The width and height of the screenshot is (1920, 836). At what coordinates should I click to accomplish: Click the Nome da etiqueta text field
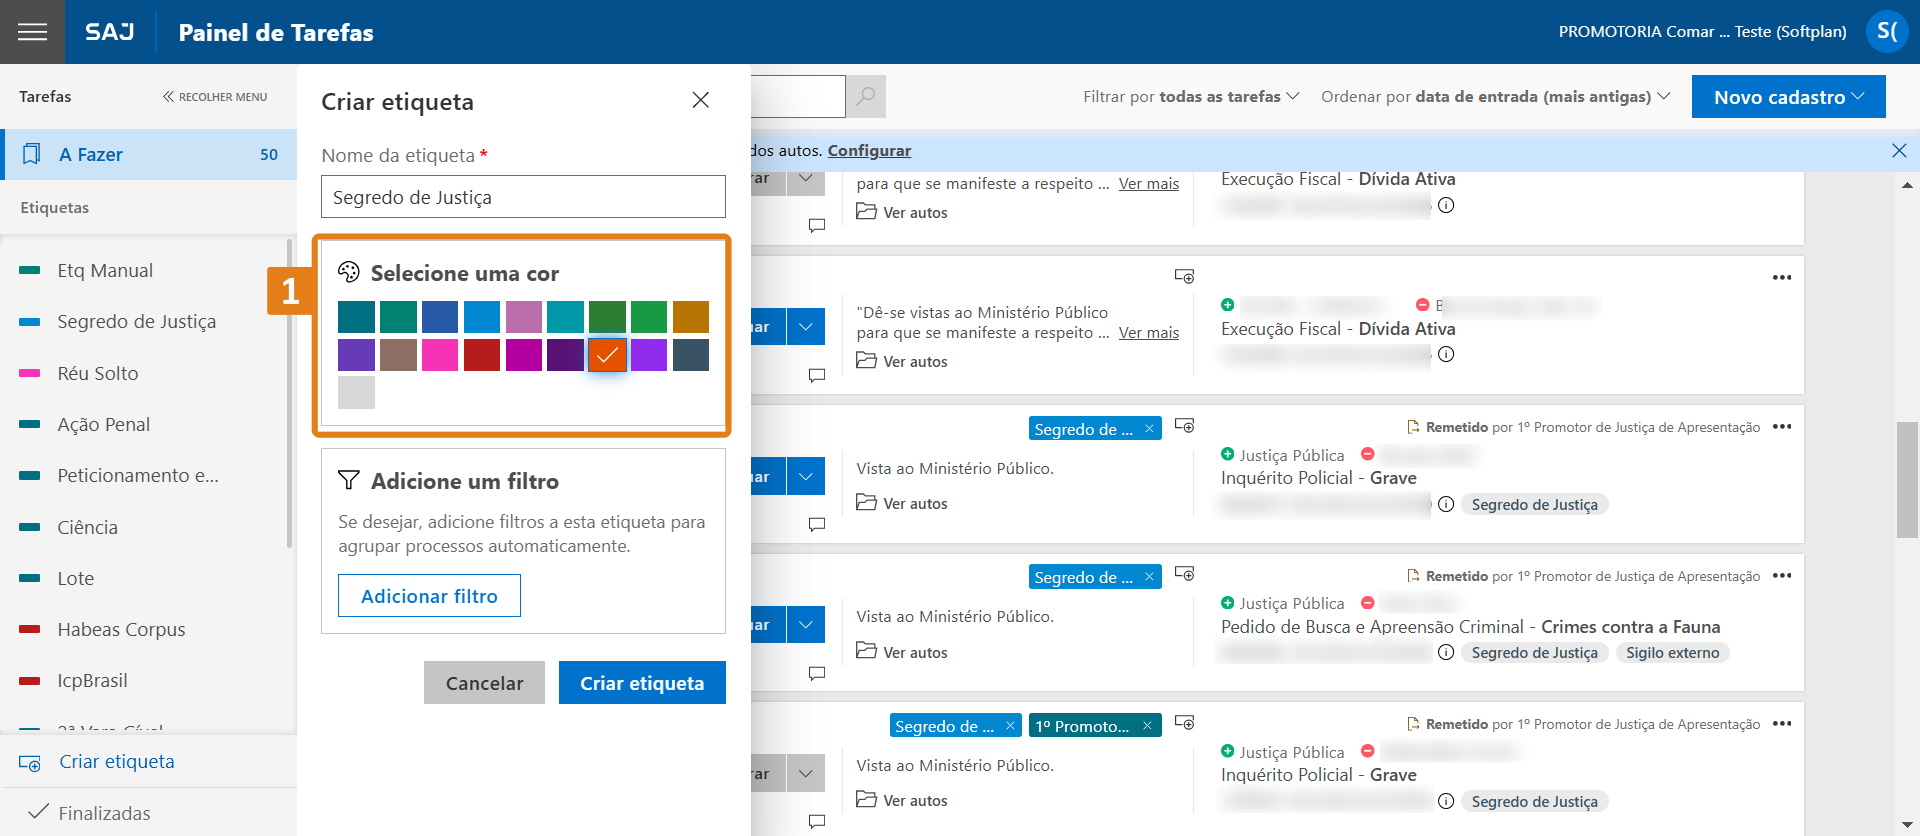[x=523, y=197]
